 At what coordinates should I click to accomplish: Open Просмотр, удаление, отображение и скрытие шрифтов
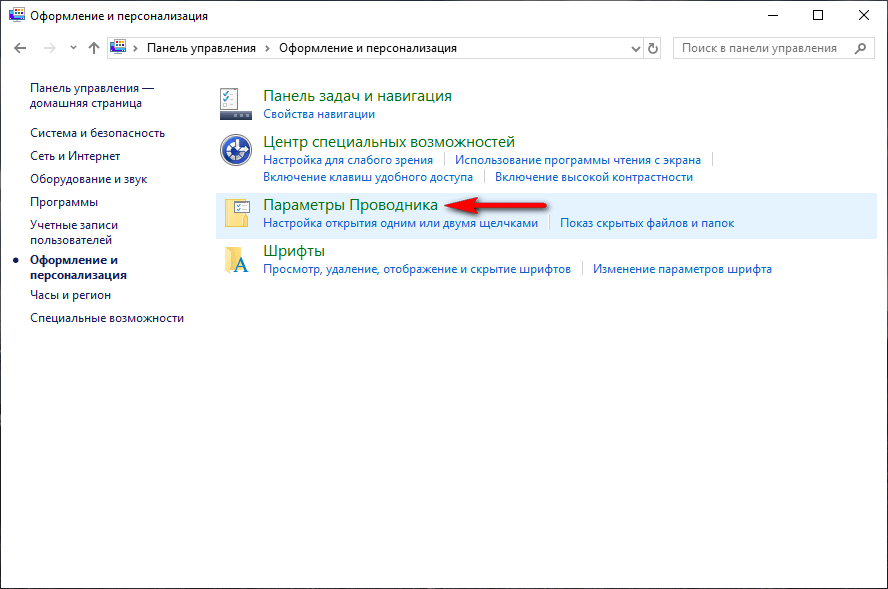coord(417,269)
